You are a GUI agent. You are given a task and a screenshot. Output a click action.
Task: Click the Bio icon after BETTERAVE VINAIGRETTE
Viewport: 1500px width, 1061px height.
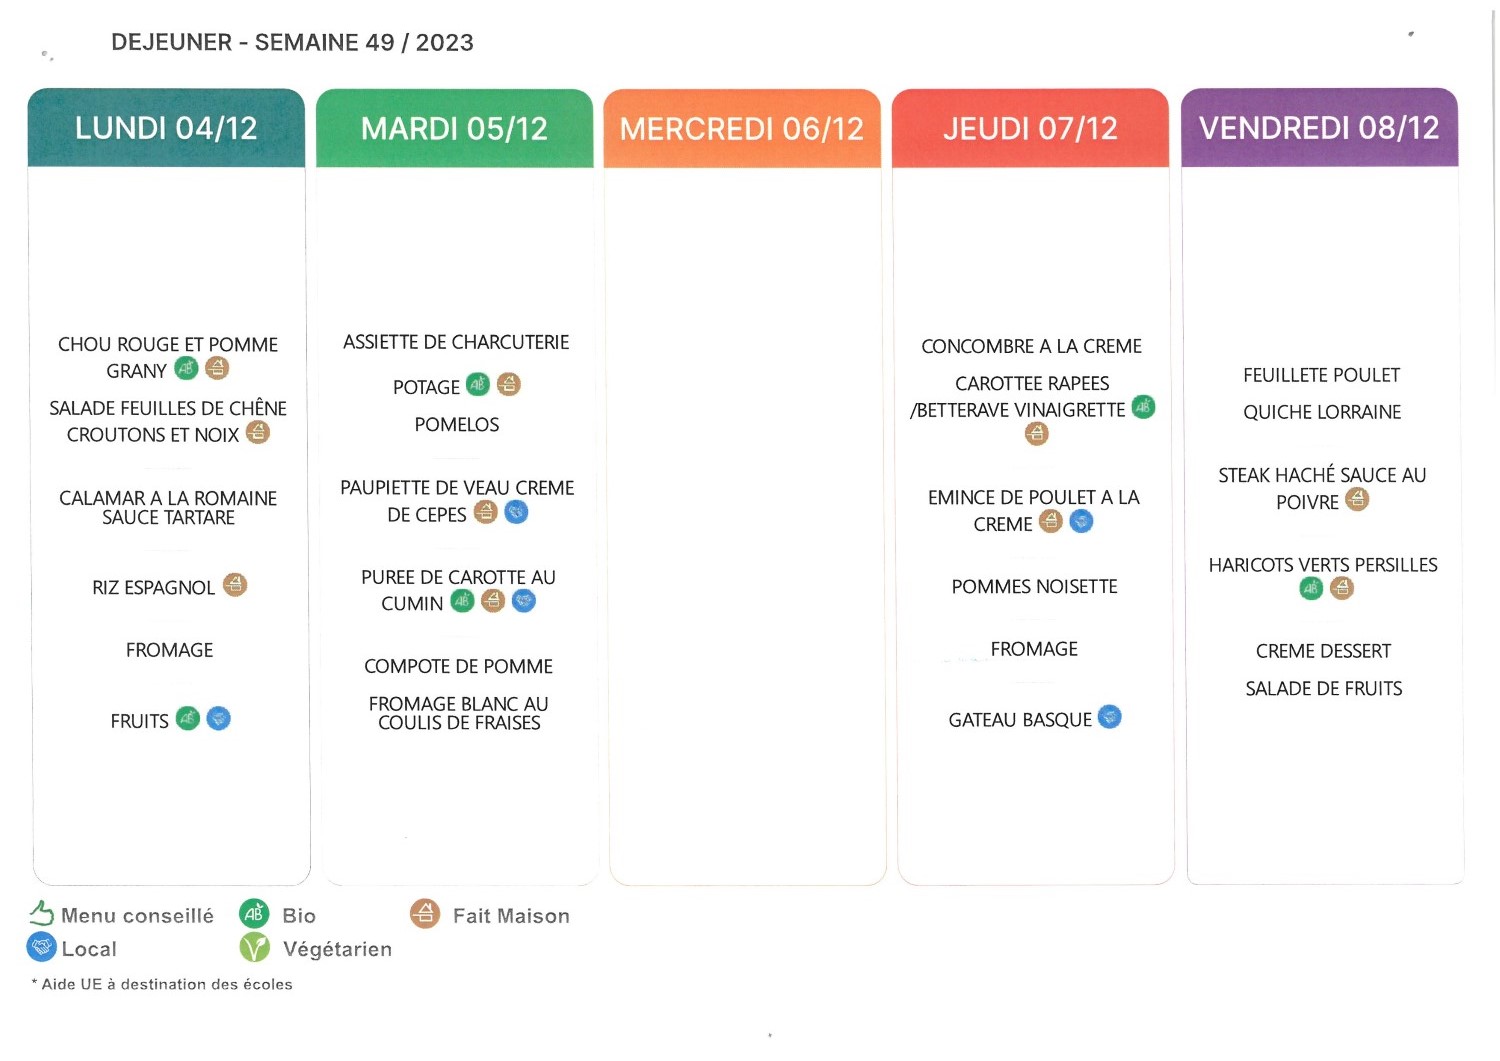pyautogui.click(x=1143, y=407)
